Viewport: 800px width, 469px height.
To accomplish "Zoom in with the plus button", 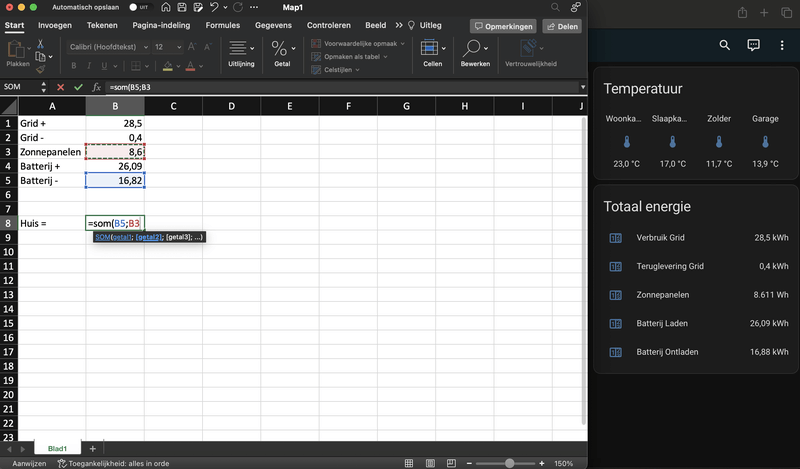I will 541,463.
